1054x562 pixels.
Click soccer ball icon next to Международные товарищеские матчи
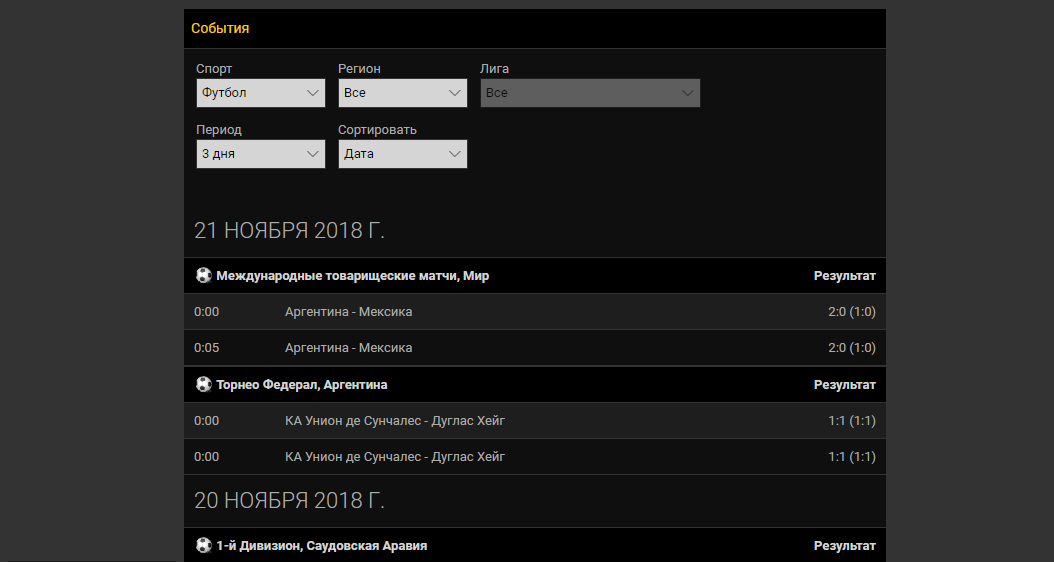204,275
